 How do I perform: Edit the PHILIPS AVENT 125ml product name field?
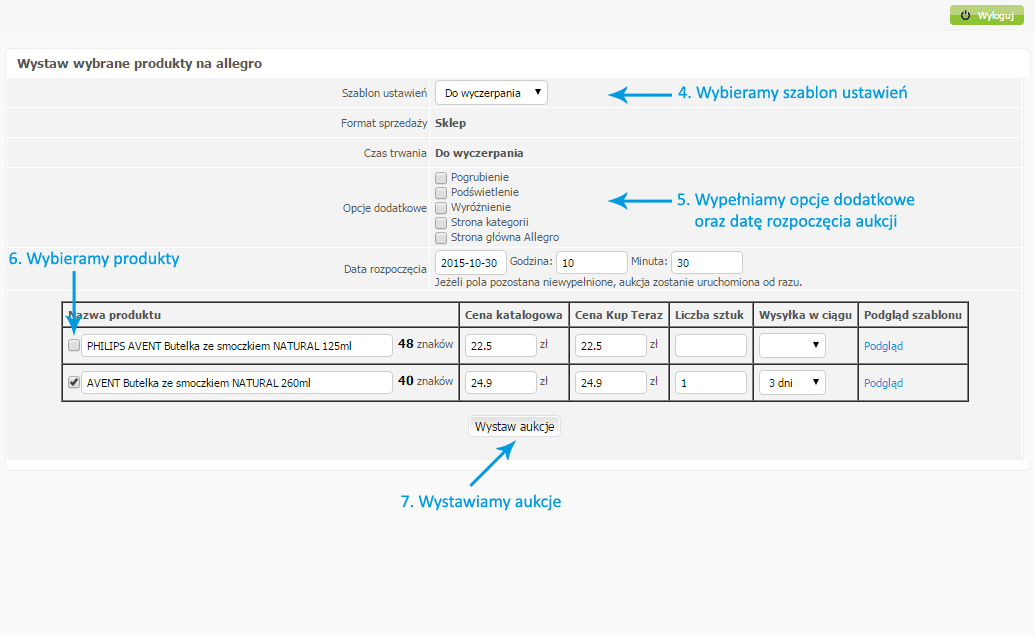pos(237,345)
